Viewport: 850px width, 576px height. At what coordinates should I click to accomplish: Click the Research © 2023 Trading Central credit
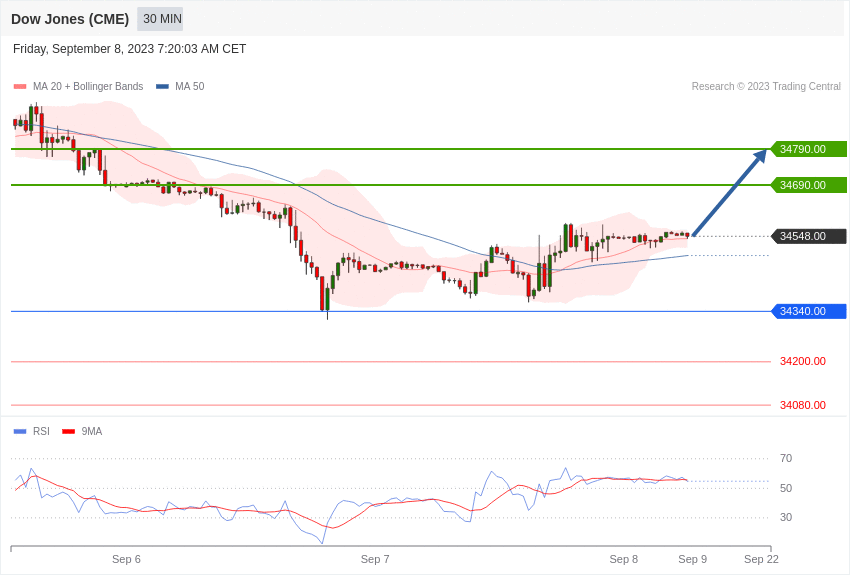(766, 87)
